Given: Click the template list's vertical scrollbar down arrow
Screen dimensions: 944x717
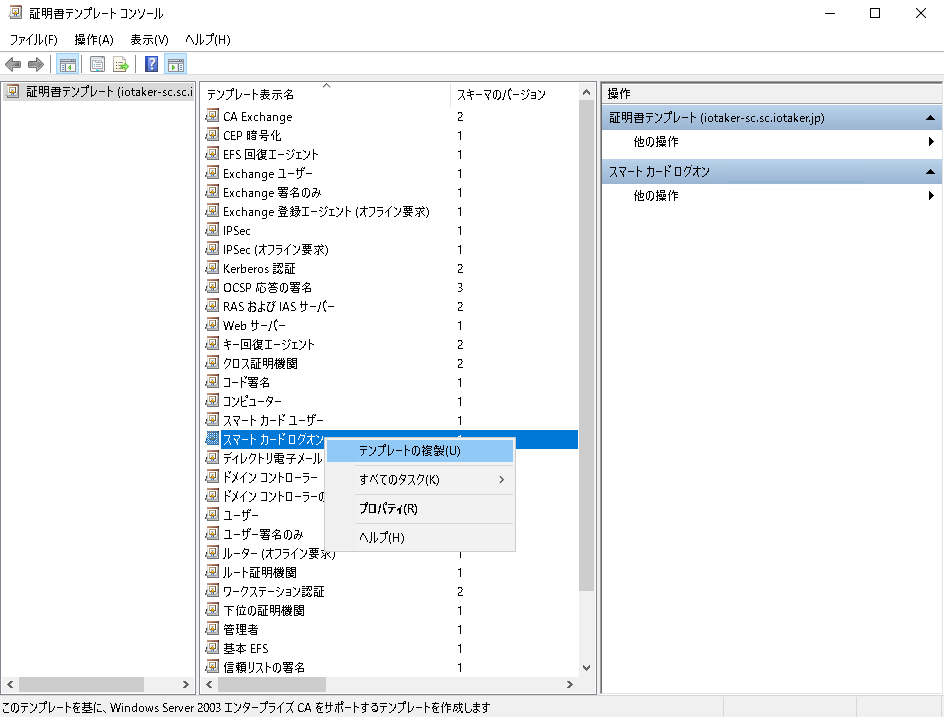Looking at the screenshot, I should [x=586, y=667].
